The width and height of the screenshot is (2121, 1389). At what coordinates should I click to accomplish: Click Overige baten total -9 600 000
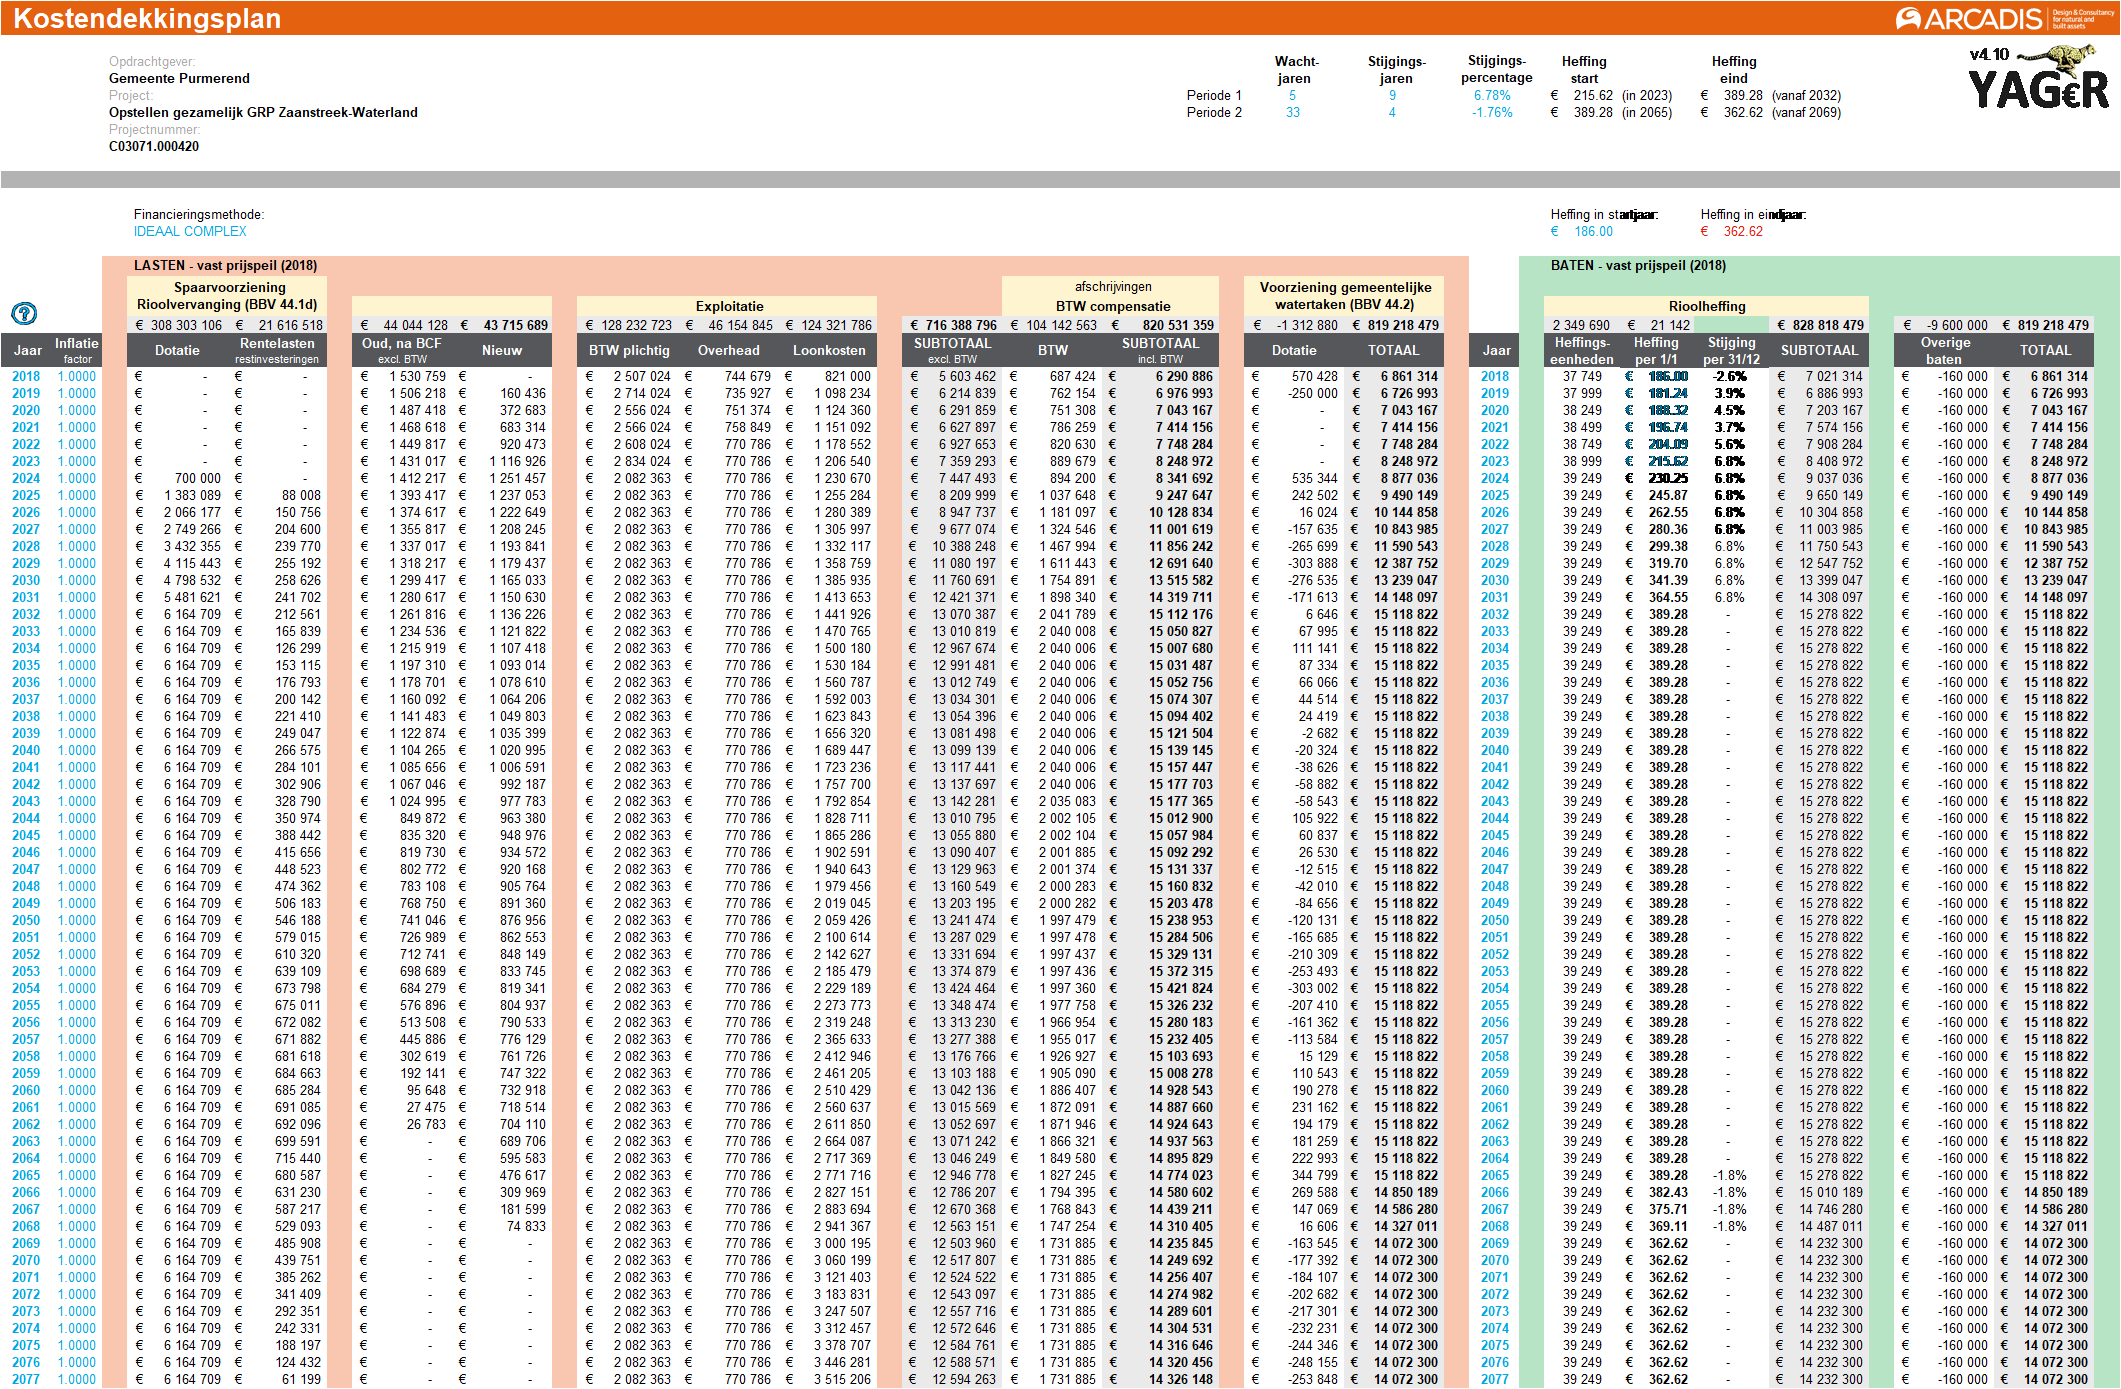click(1957, 325)
